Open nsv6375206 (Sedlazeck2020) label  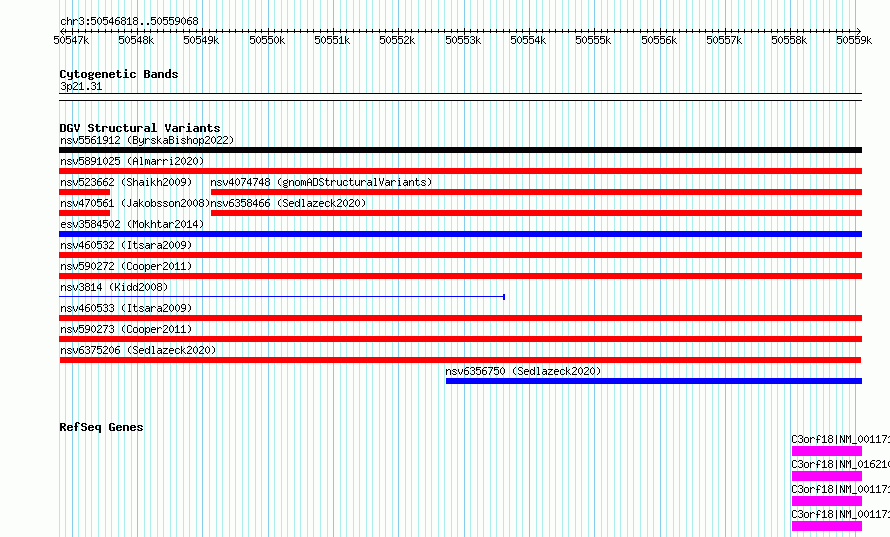tap(138, 350)
